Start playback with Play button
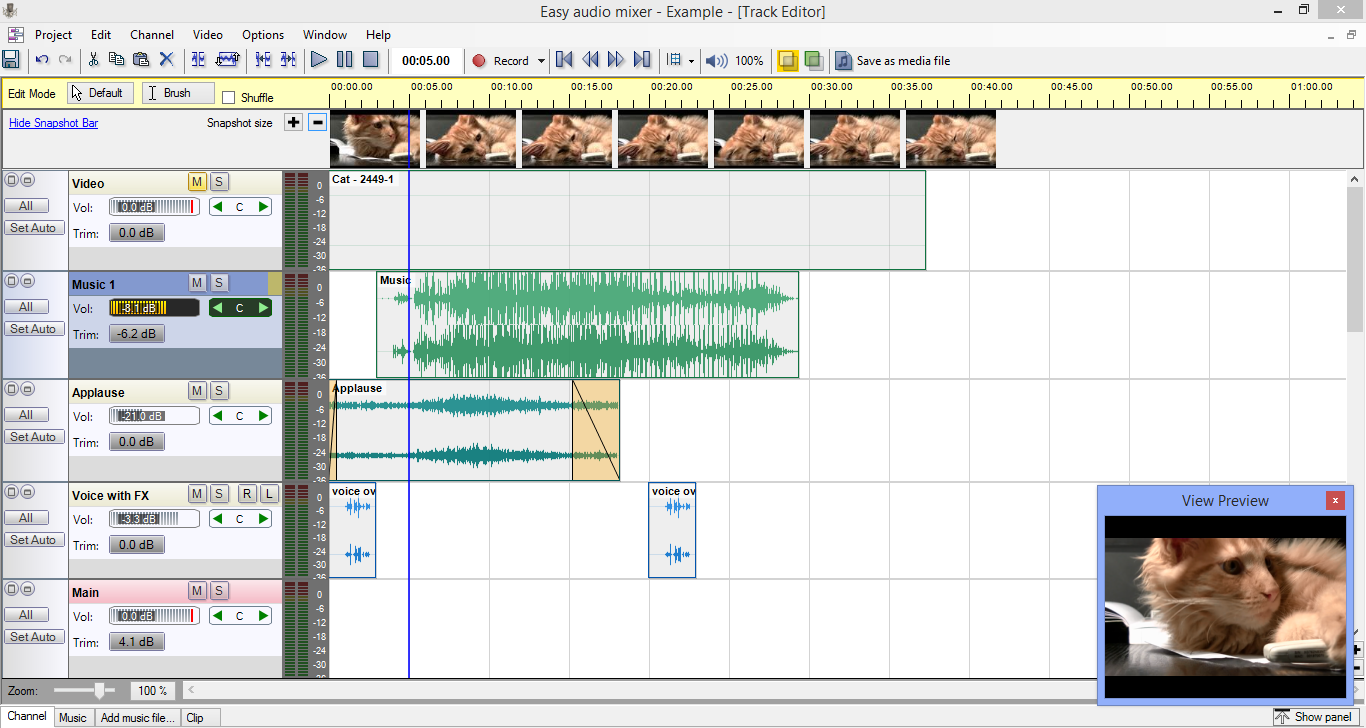The width and height of the screenshot is (1366, 728). [x=319, y=60]
